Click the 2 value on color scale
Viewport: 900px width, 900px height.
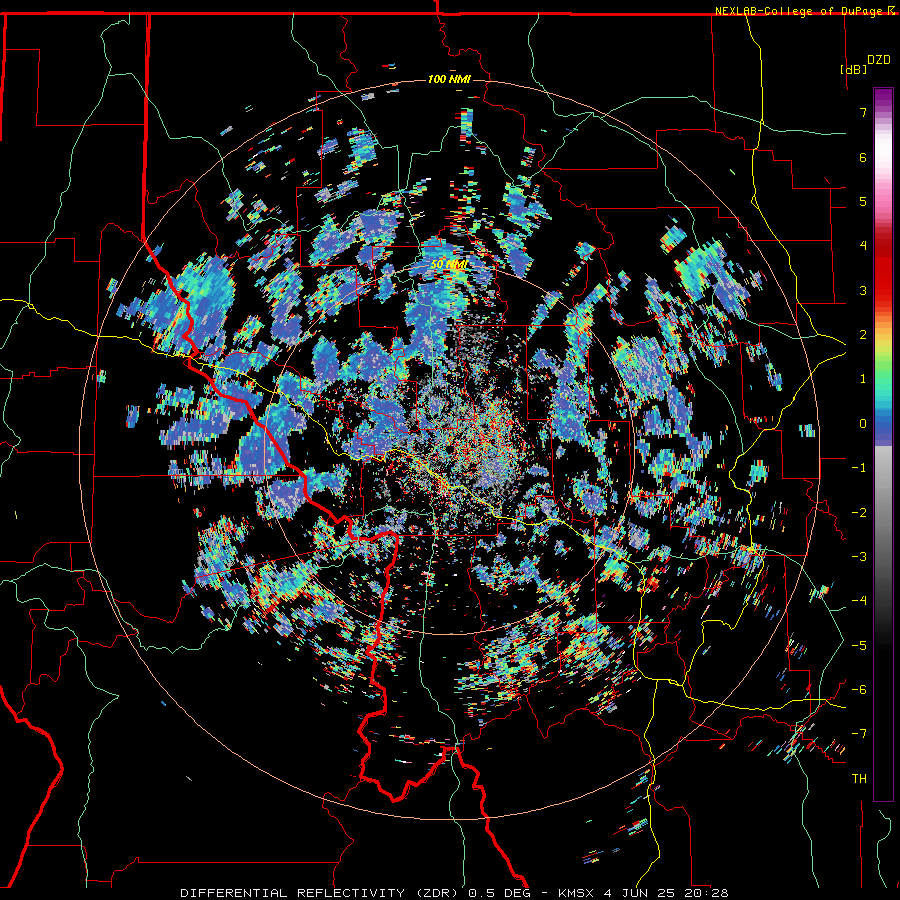(863, 335)
